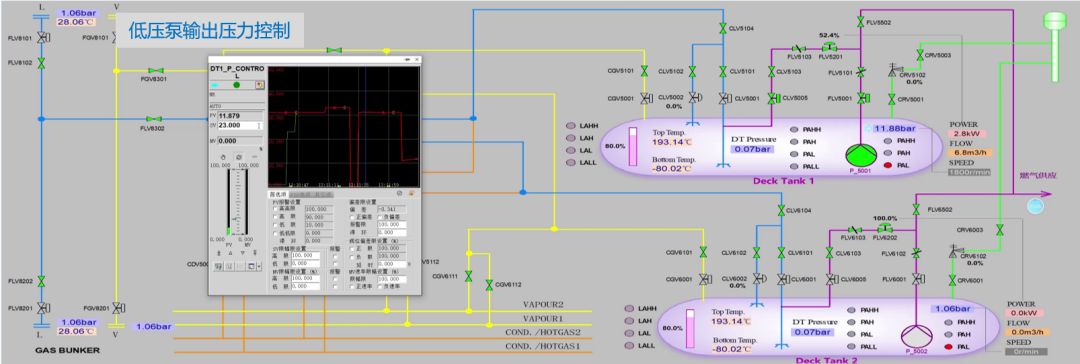
Task: Enable the 负偏差 deviation checkbox
Action: point(380,216)
